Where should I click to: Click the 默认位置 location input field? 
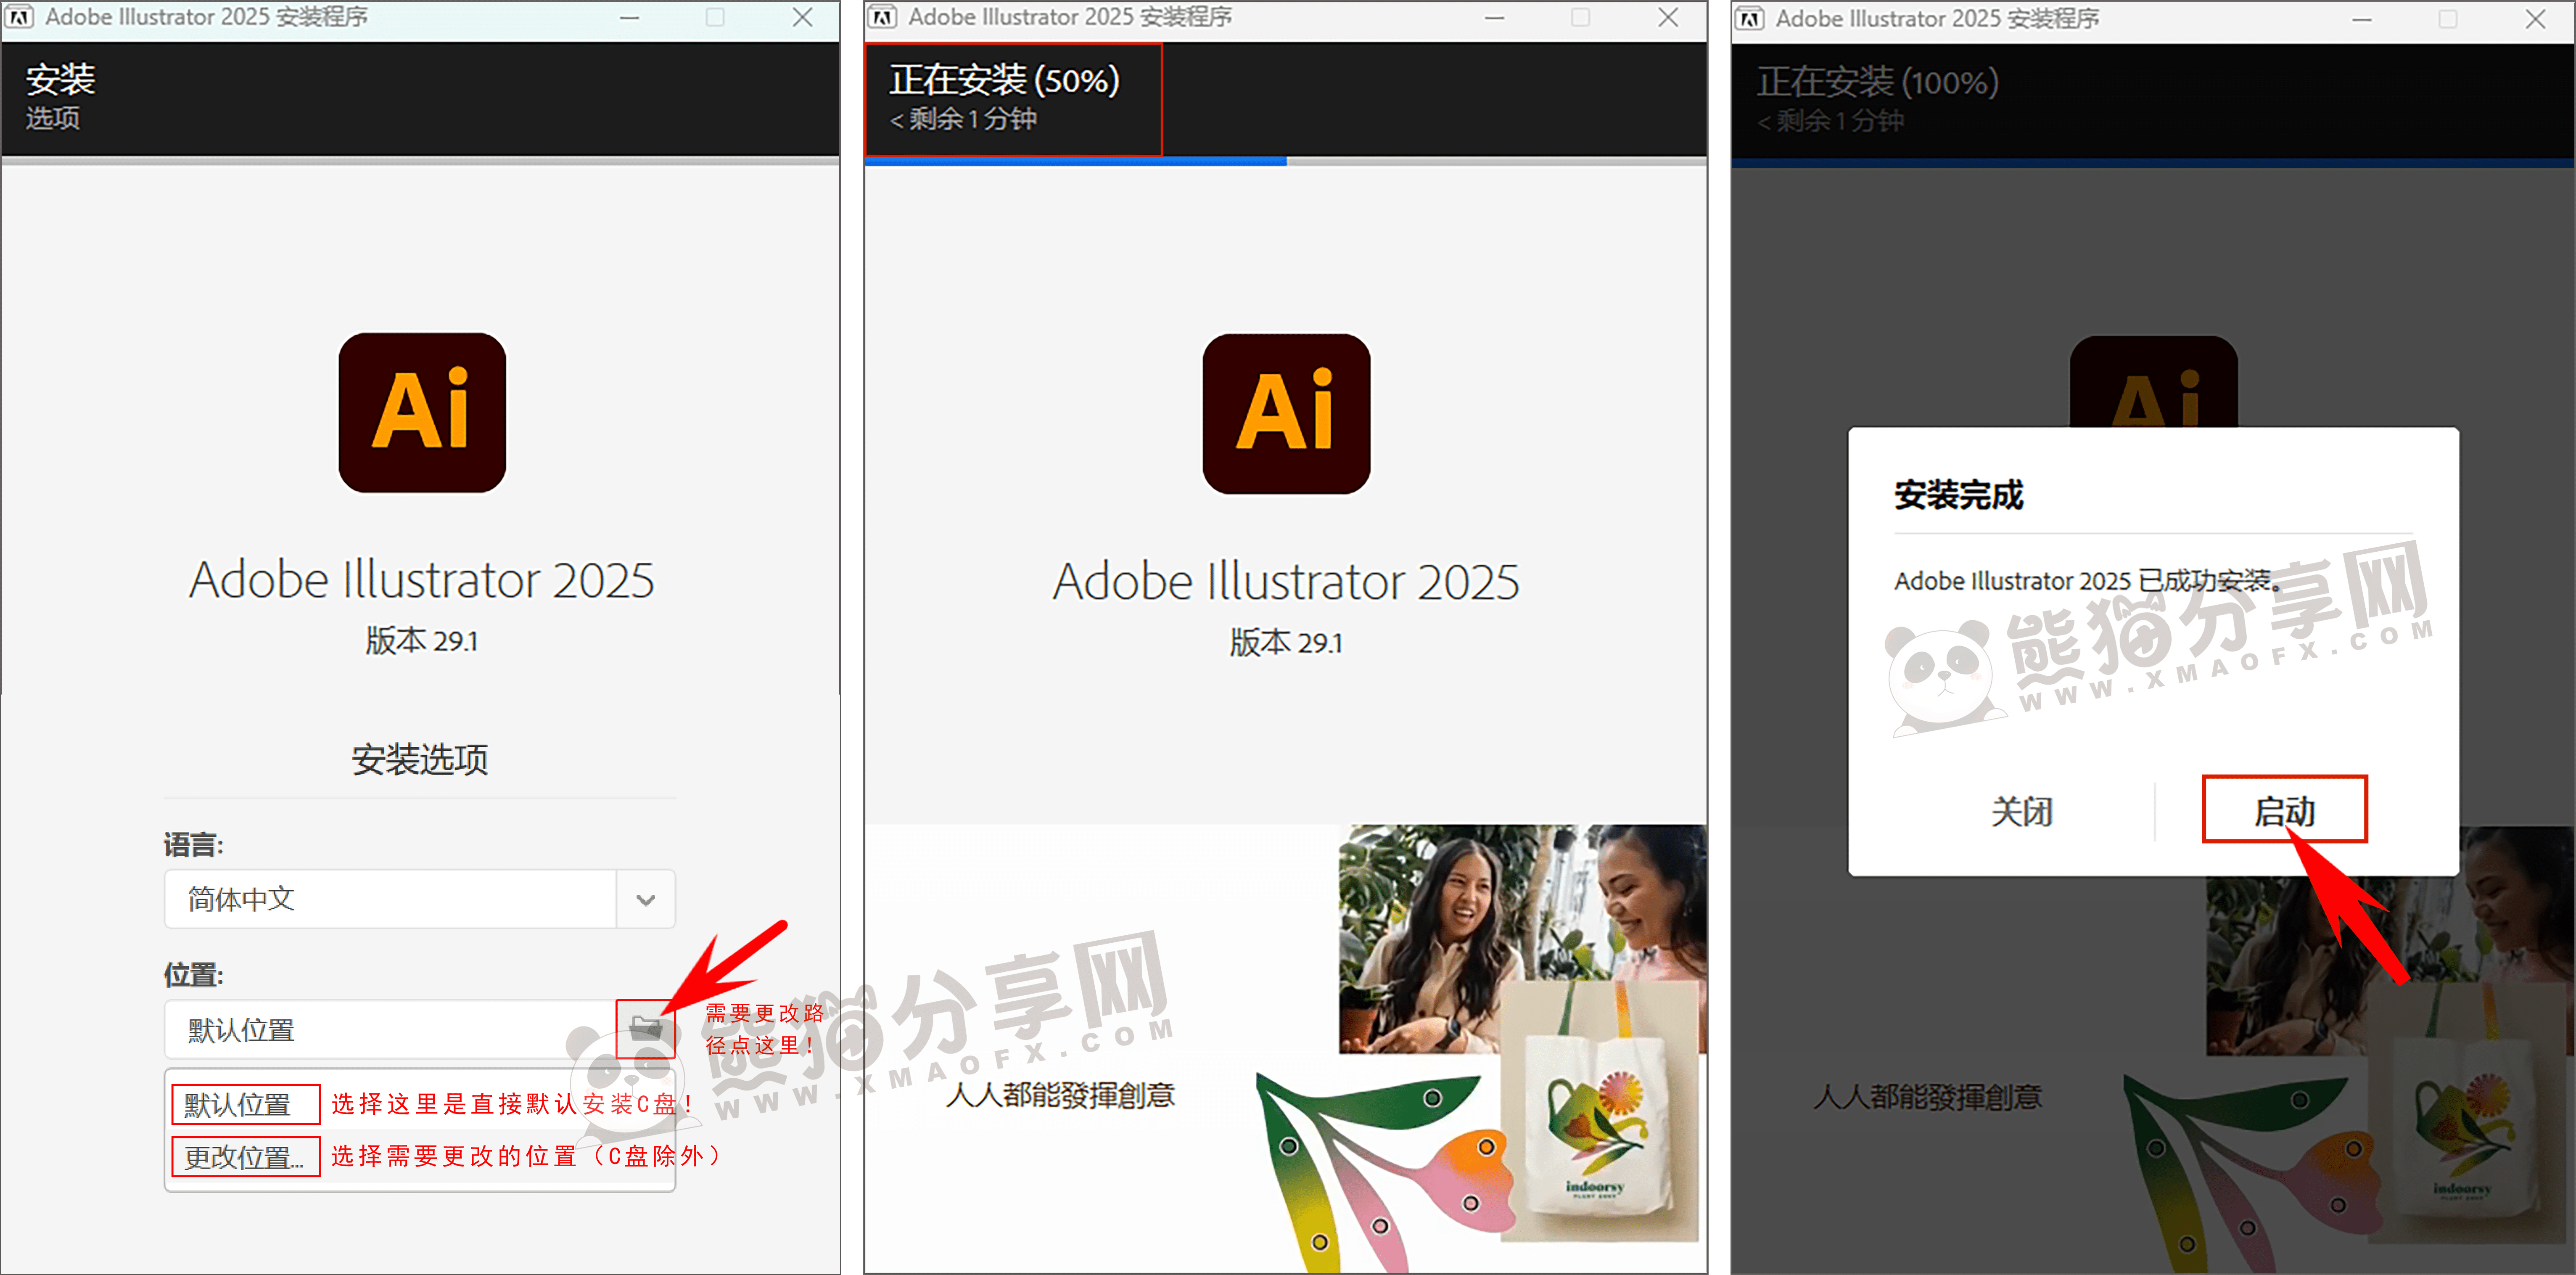[391, 1029]
